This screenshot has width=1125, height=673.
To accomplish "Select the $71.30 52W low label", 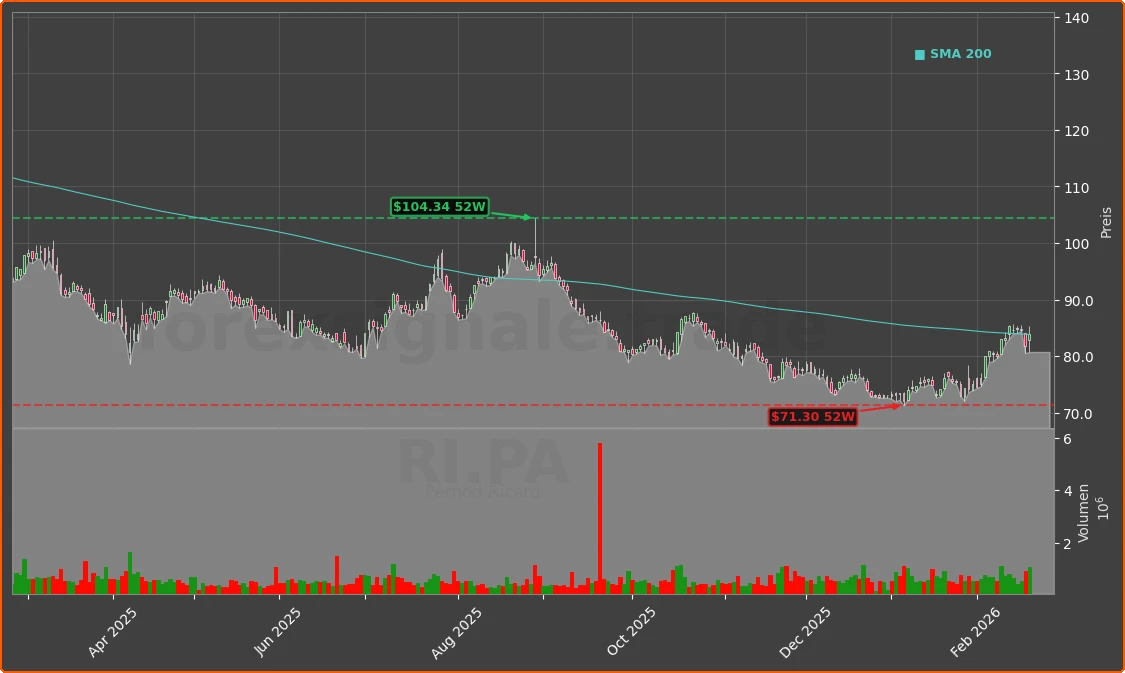I will coord(814,417).
